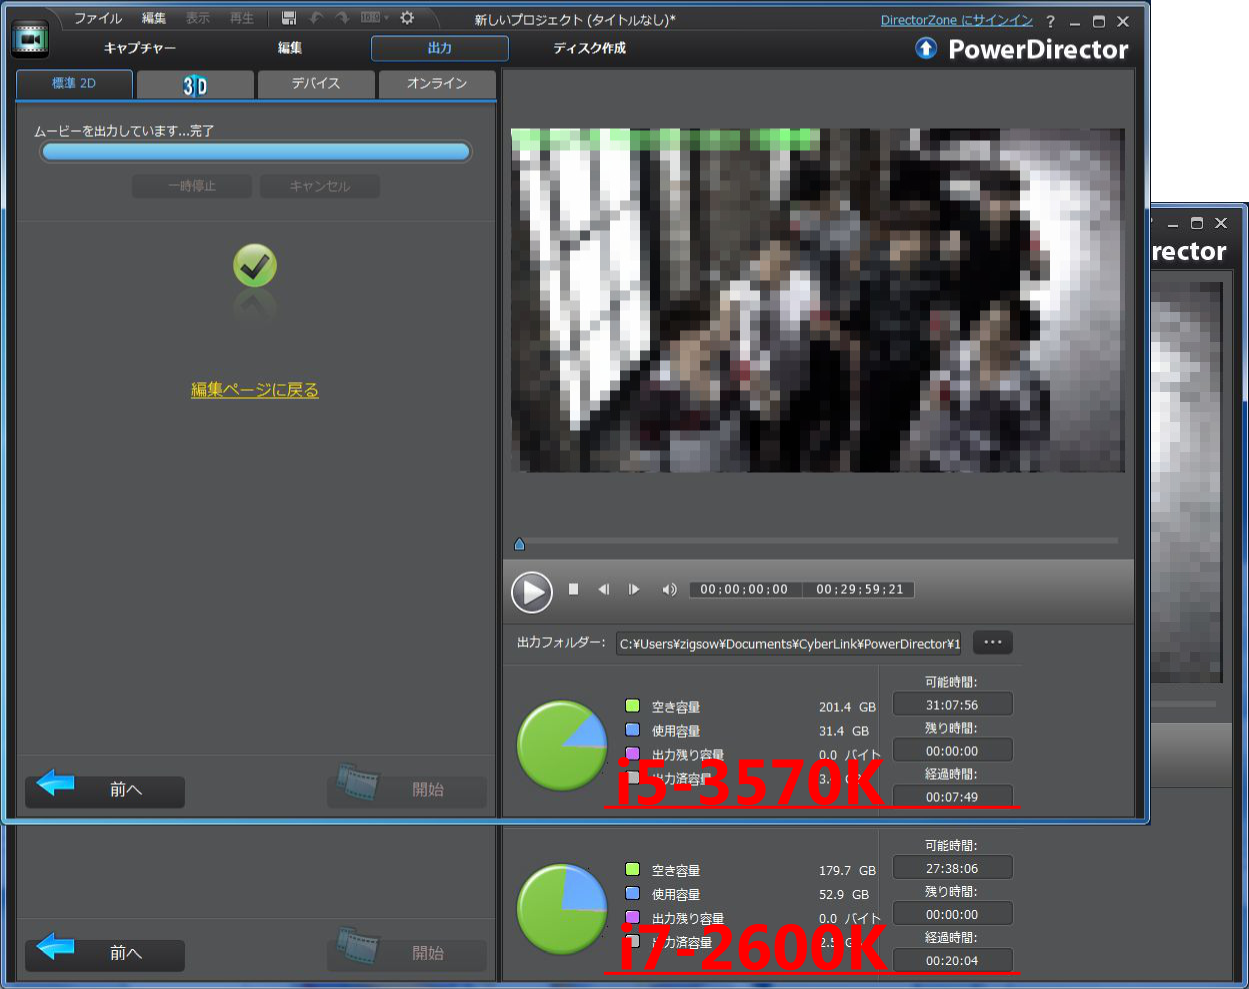1249x989 pixels.
Task: Click purple 出力残り容量 swatch in rear window
Action: pyautogui.click(x=632, y=917)
